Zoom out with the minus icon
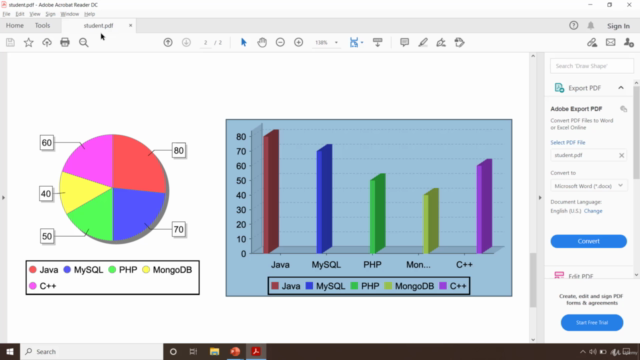 [280, 42]
